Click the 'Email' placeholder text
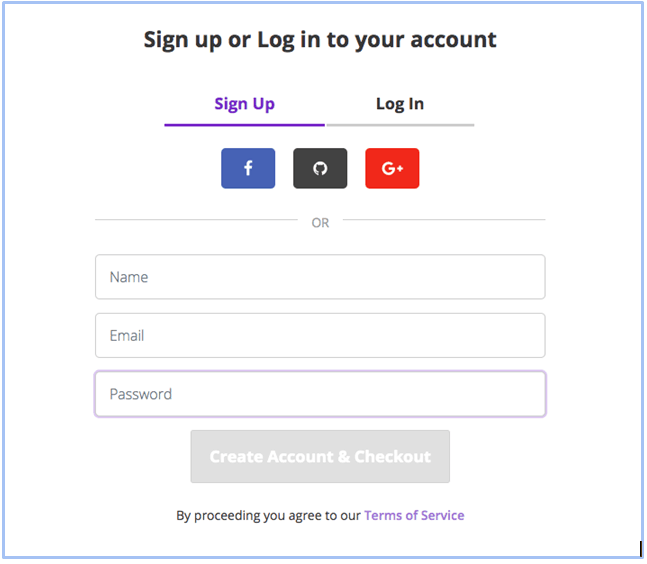Image resolution: width=647 pixels, height=564 pixels. point(127,335)
